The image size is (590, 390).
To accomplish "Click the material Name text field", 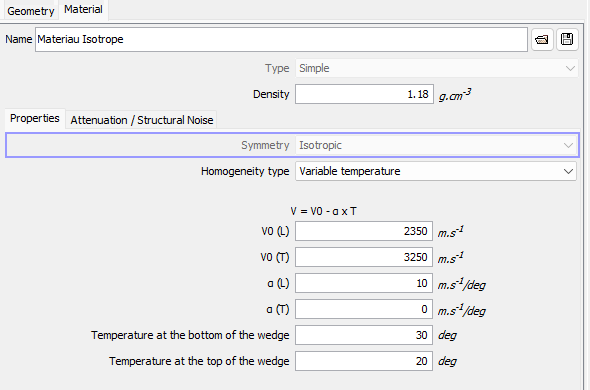I will (281, 40).
